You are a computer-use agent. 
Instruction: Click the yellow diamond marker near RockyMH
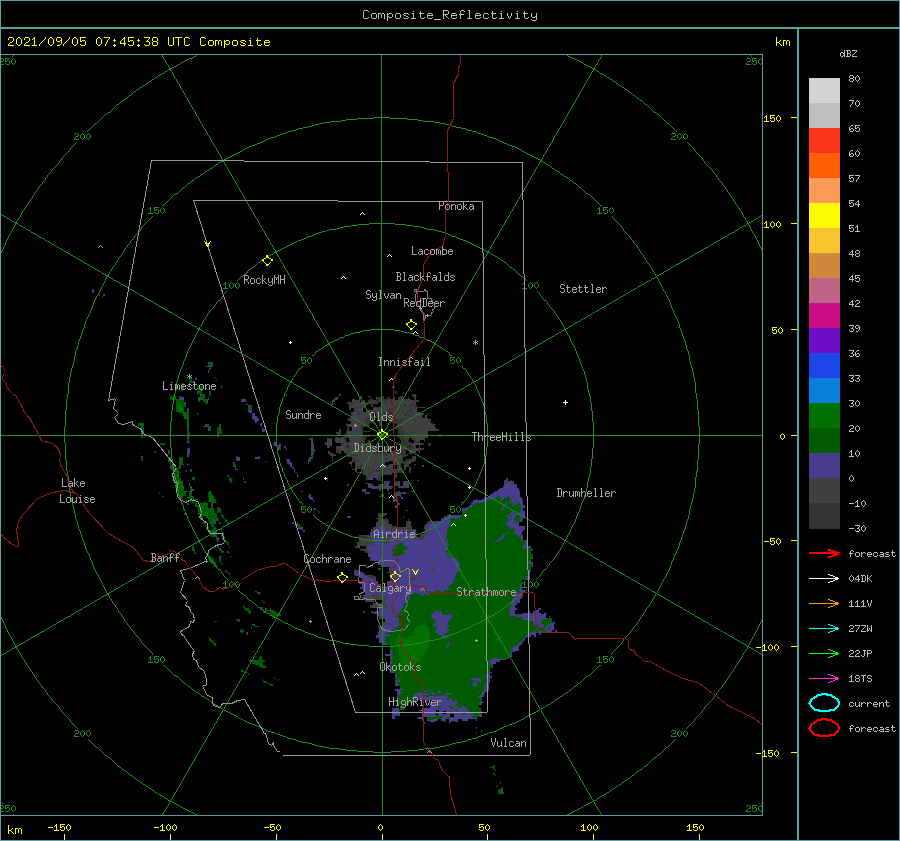267,261
